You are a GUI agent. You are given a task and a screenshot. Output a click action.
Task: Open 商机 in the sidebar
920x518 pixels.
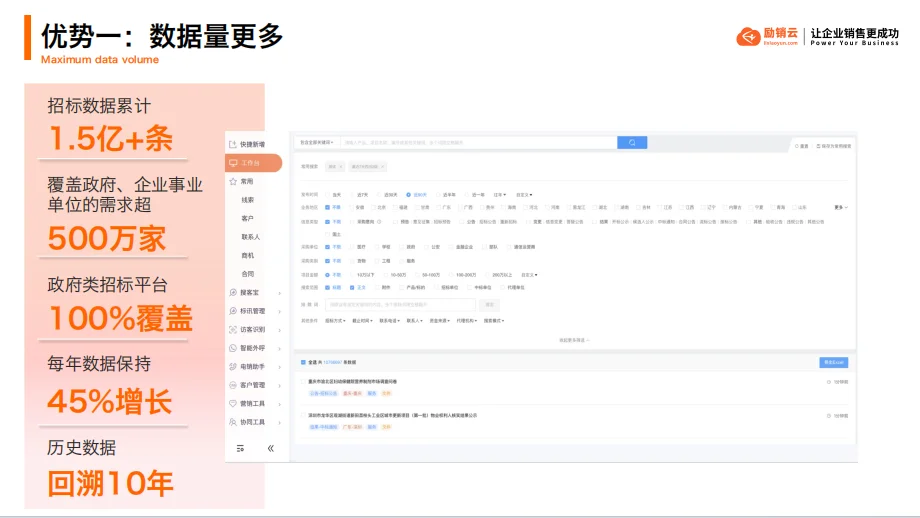pos(248,256)
